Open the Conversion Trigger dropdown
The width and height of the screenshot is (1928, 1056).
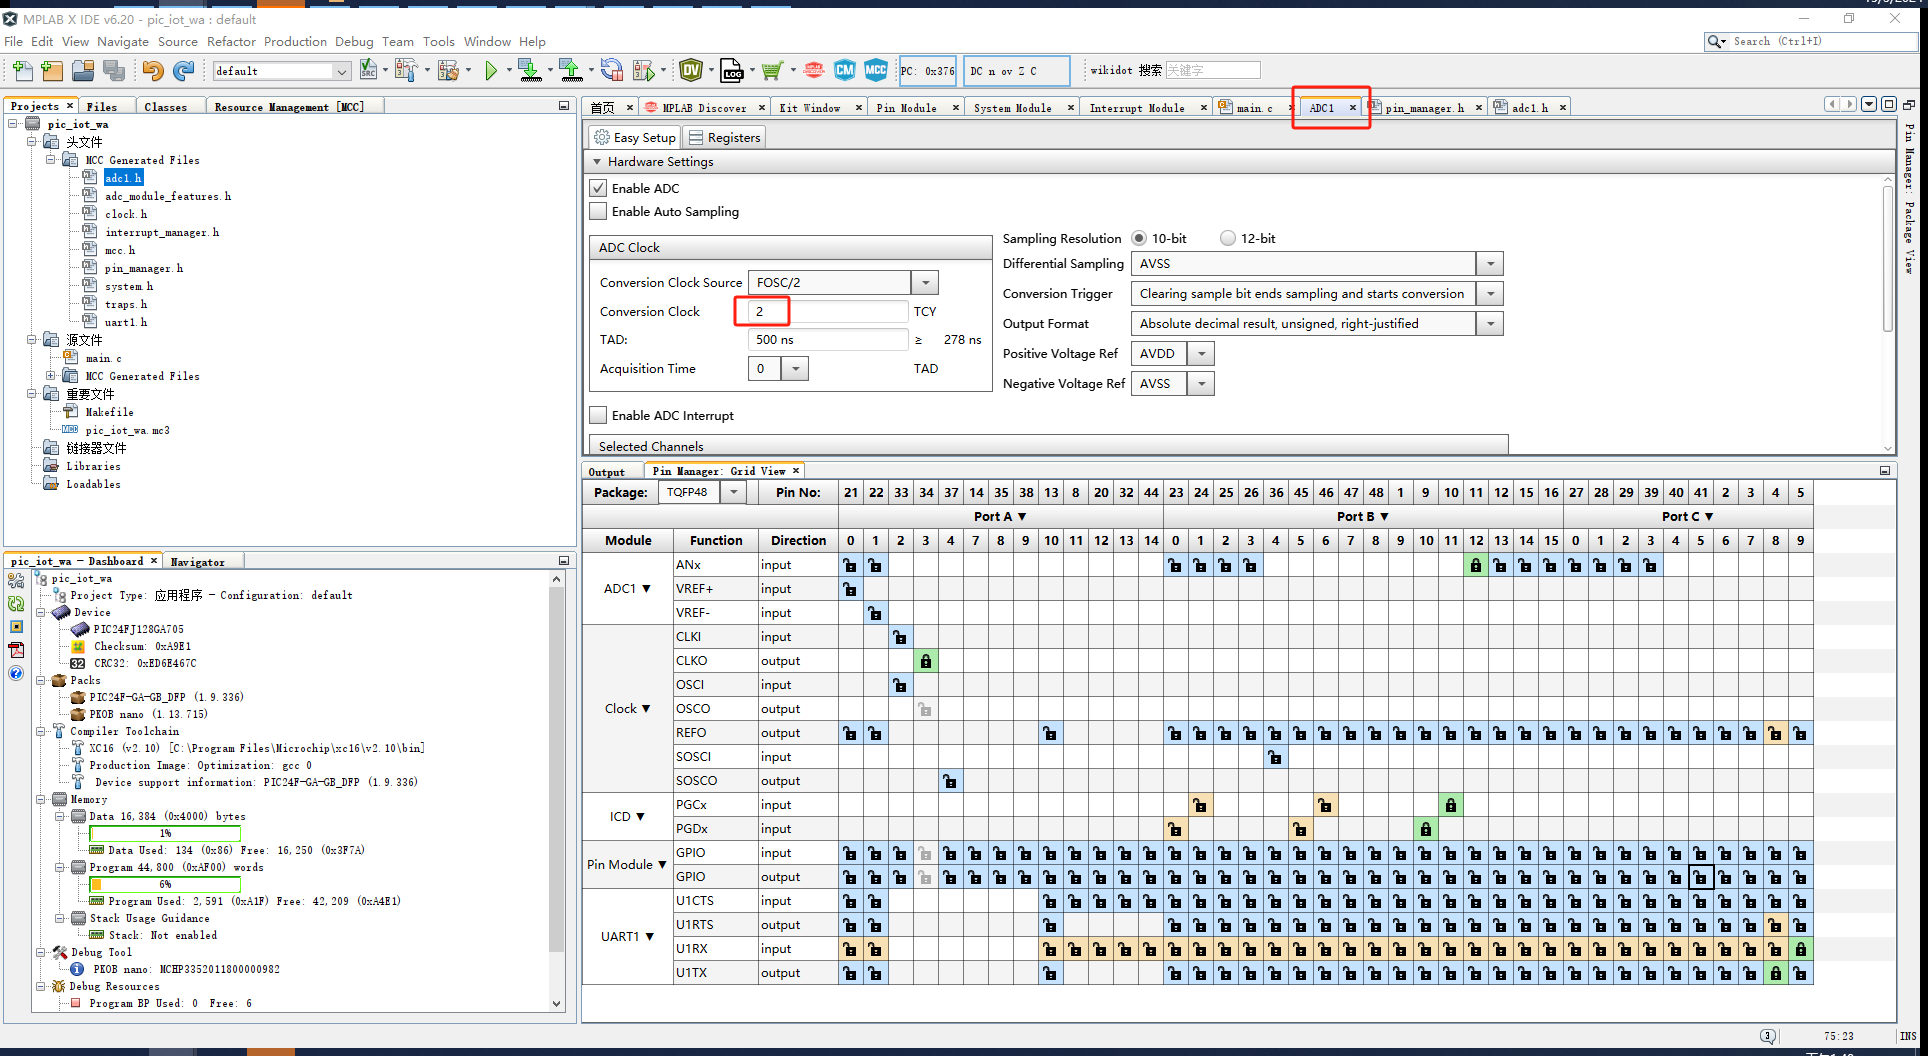(x=1490, y=294)
